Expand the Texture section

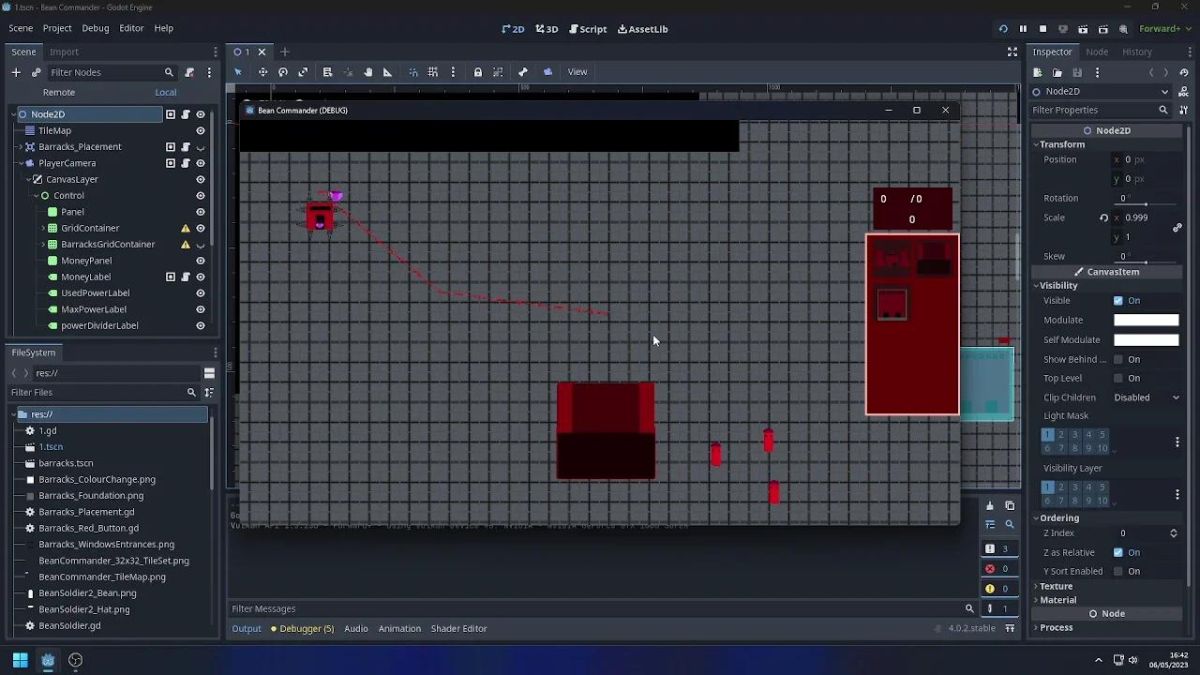(1056, 586)
